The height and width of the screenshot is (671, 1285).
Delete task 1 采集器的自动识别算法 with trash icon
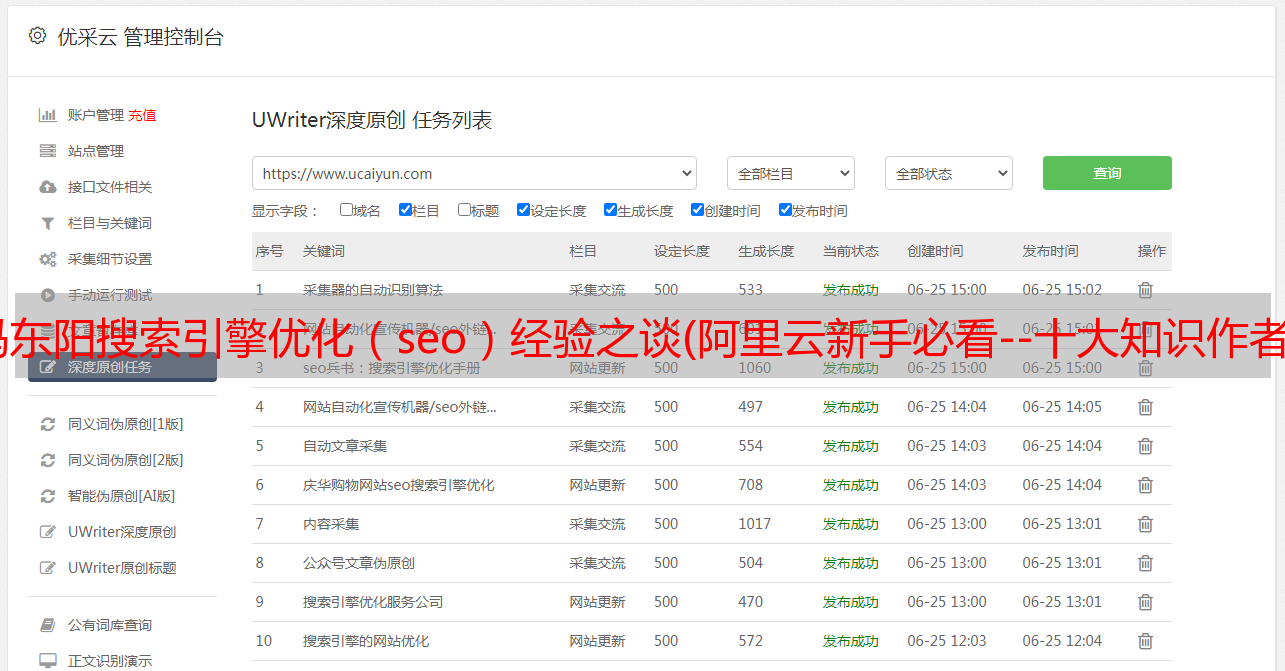[1146, 290]
